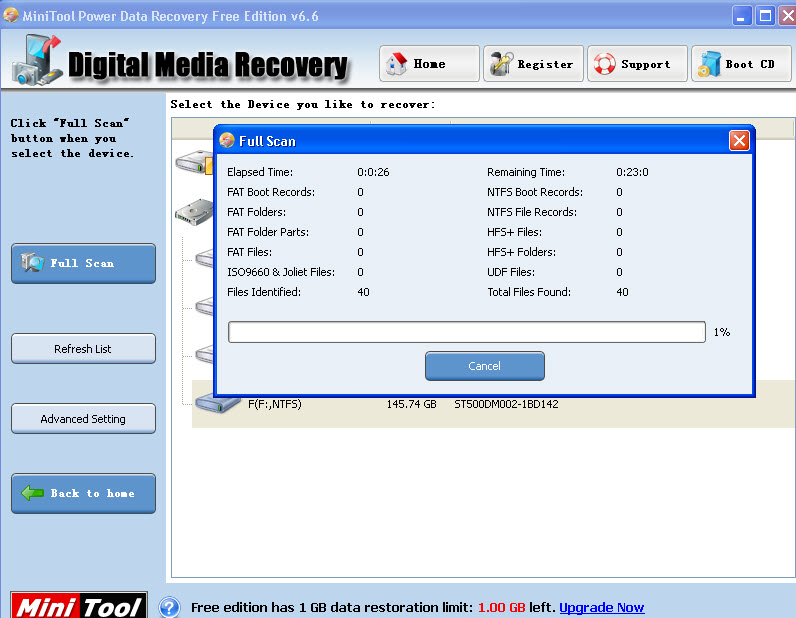Click the ISO9660 & Joliet Files label
Viewport: 796px width, 618px height.
click(x=281, y=272)
